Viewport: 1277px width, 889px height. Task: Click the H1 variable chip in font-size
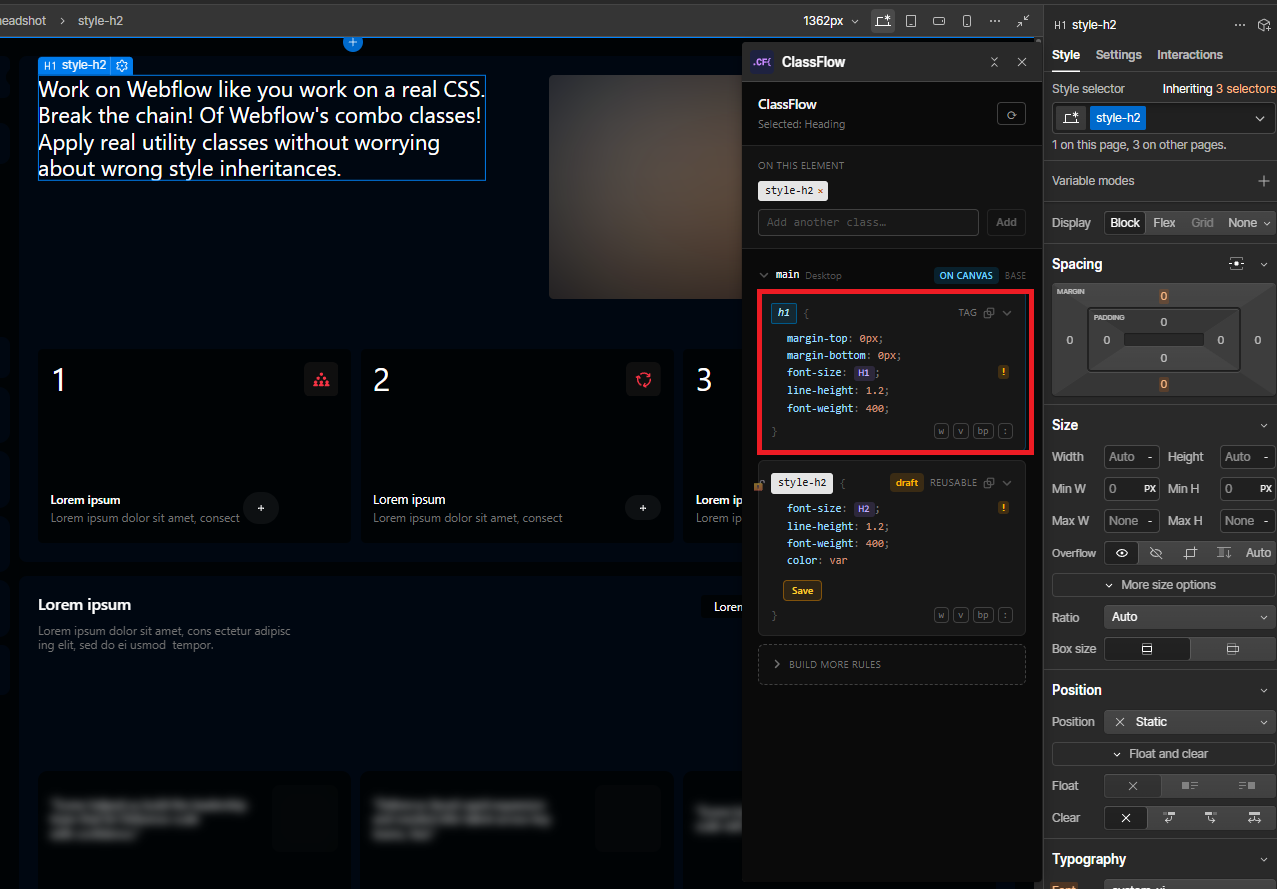[x=864, y=372]
